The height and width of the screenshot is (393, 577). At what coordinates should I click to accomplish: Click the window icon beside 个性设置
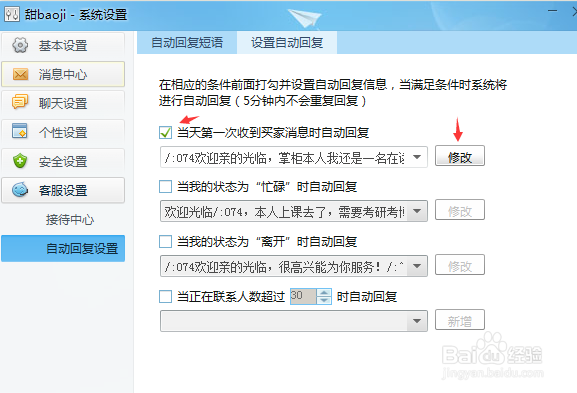[20, 131]
